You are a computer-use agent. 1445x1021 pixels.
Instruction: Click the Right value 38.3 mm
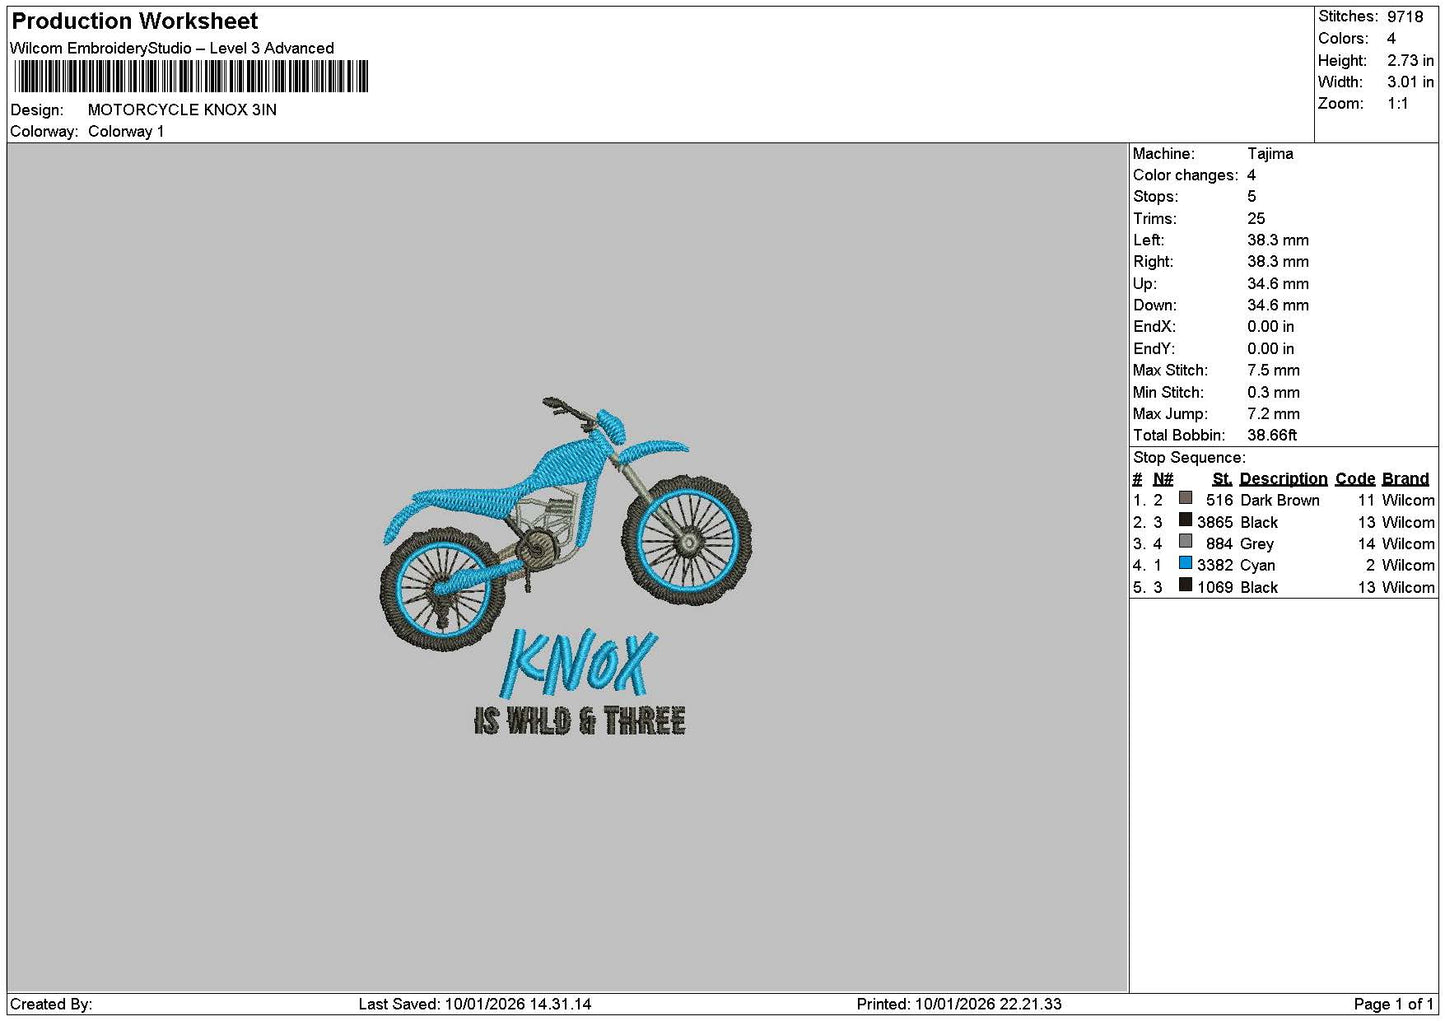1278,262
